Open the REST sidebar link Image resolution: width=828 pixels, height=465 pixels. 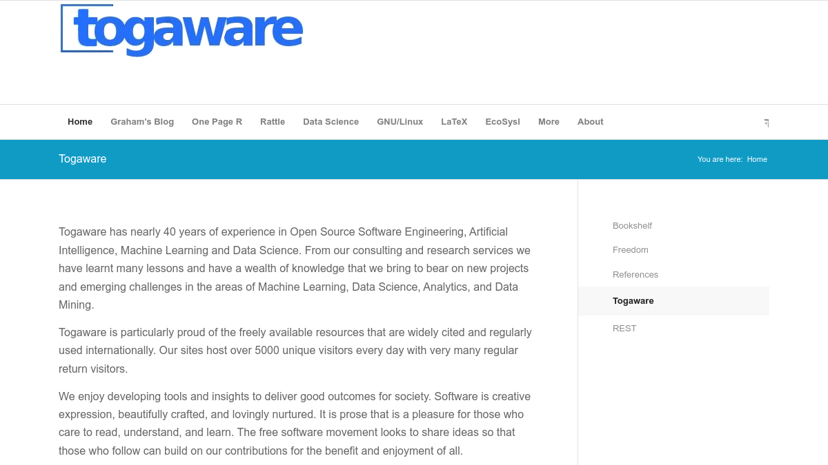pyautogui.click(x=624, y=328)
